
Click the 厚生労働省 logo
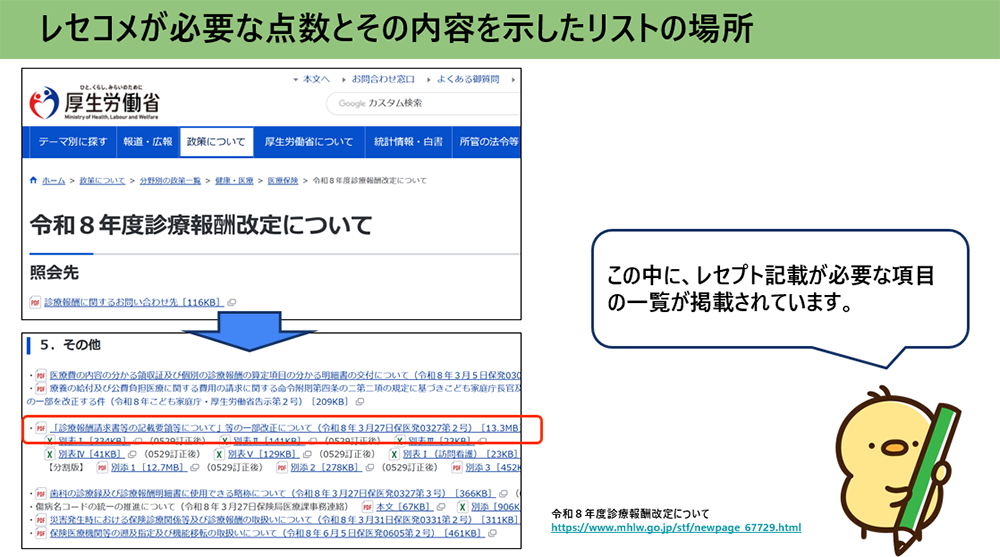[94, 102]
